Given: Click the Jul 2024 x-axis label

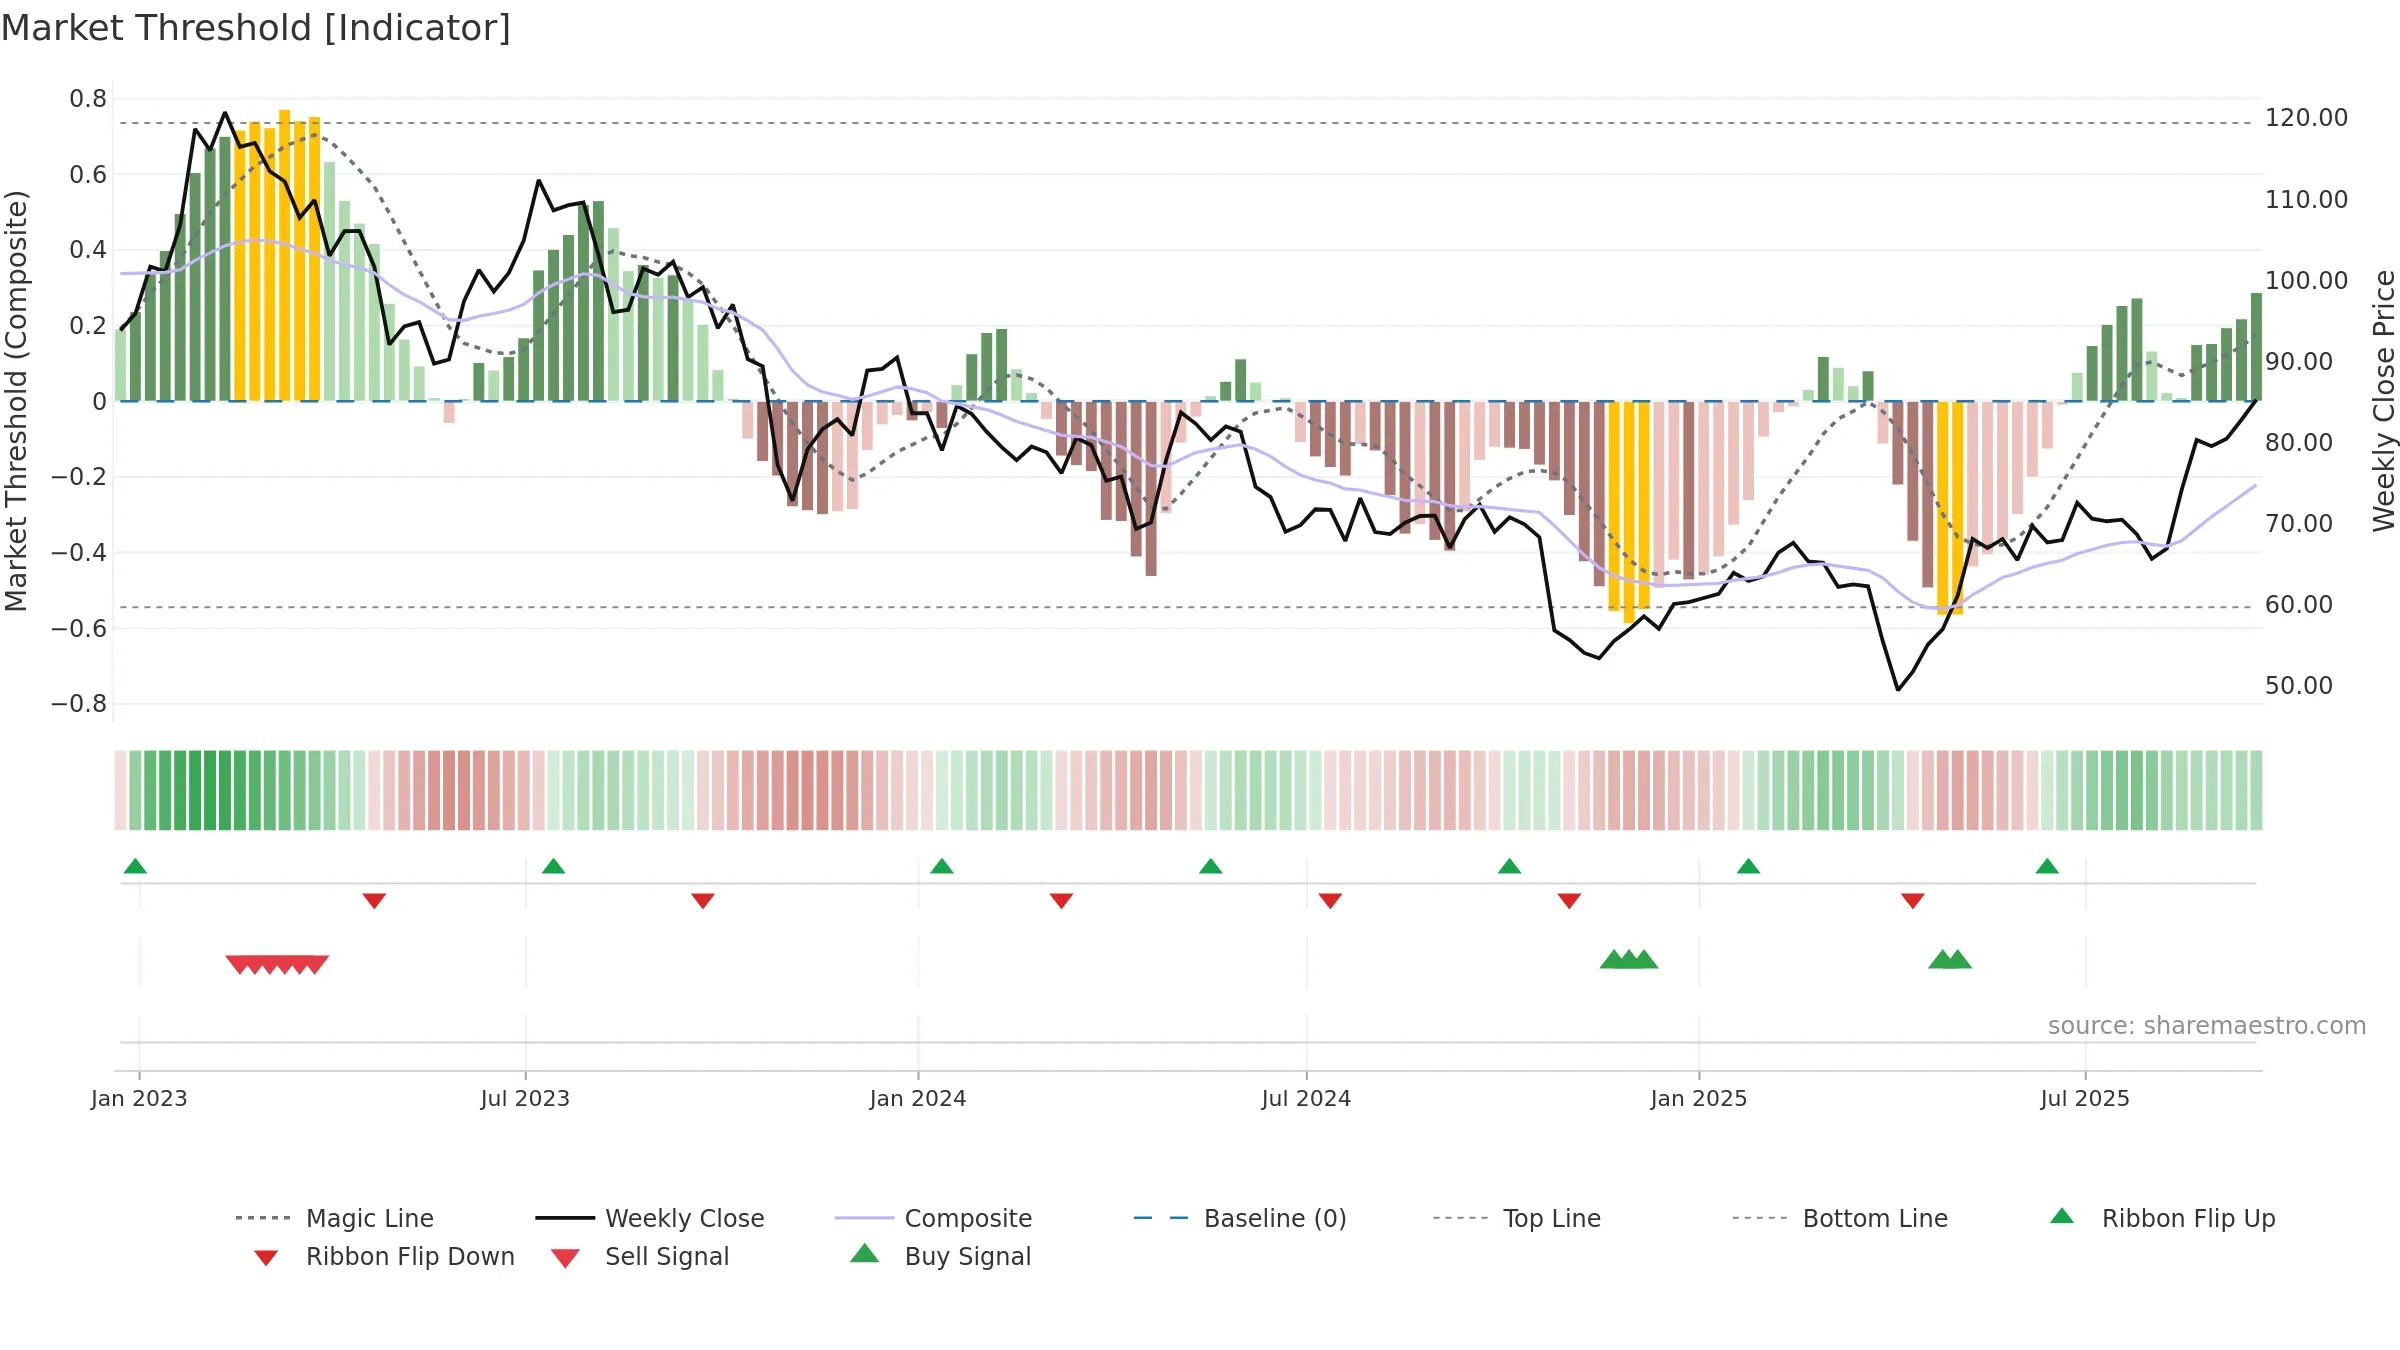Looking at the screenshot, I should 1306,1098.
